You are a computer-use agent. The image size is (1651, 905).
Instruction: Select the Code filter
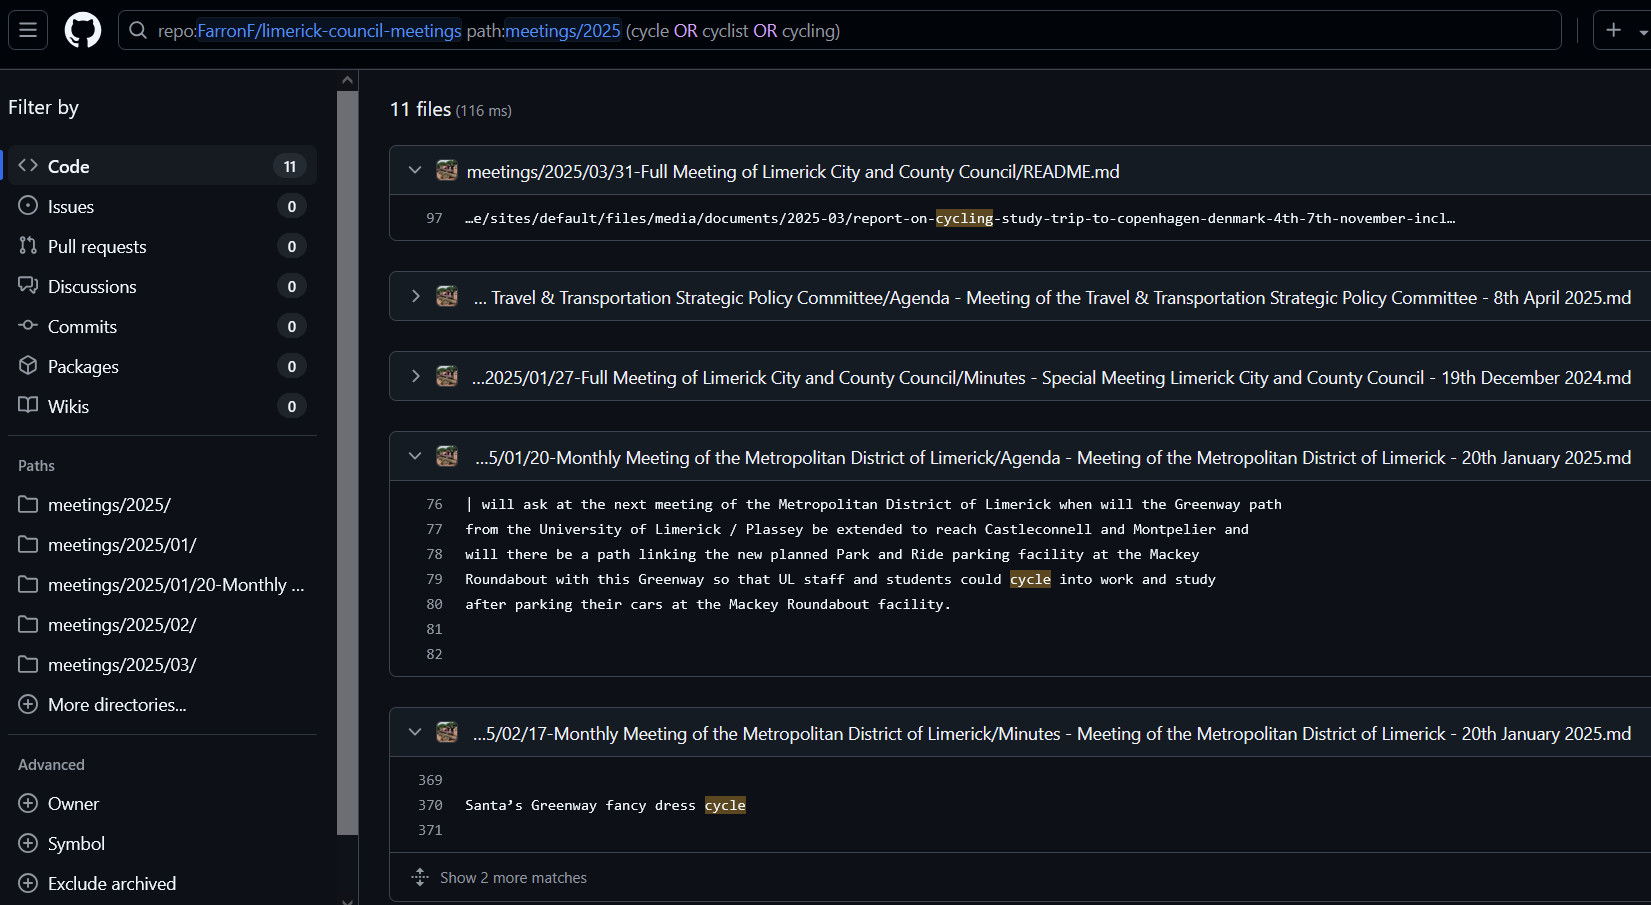tap(162, 166)
